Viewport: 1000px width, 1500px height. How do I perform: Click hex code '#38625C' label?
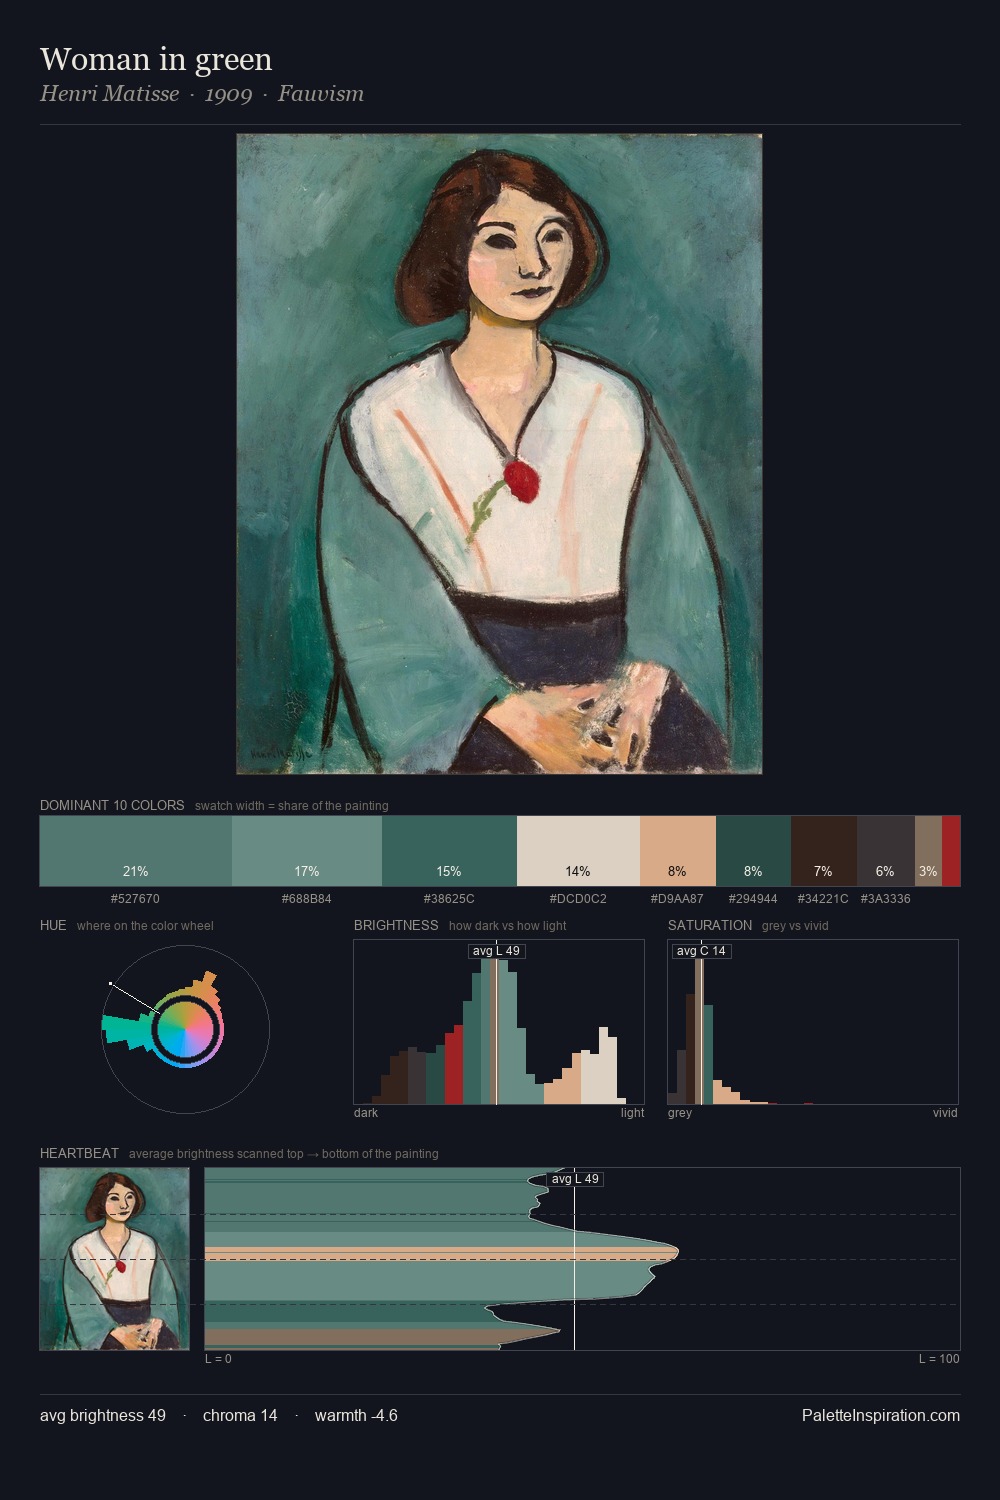tap(449, 899)
